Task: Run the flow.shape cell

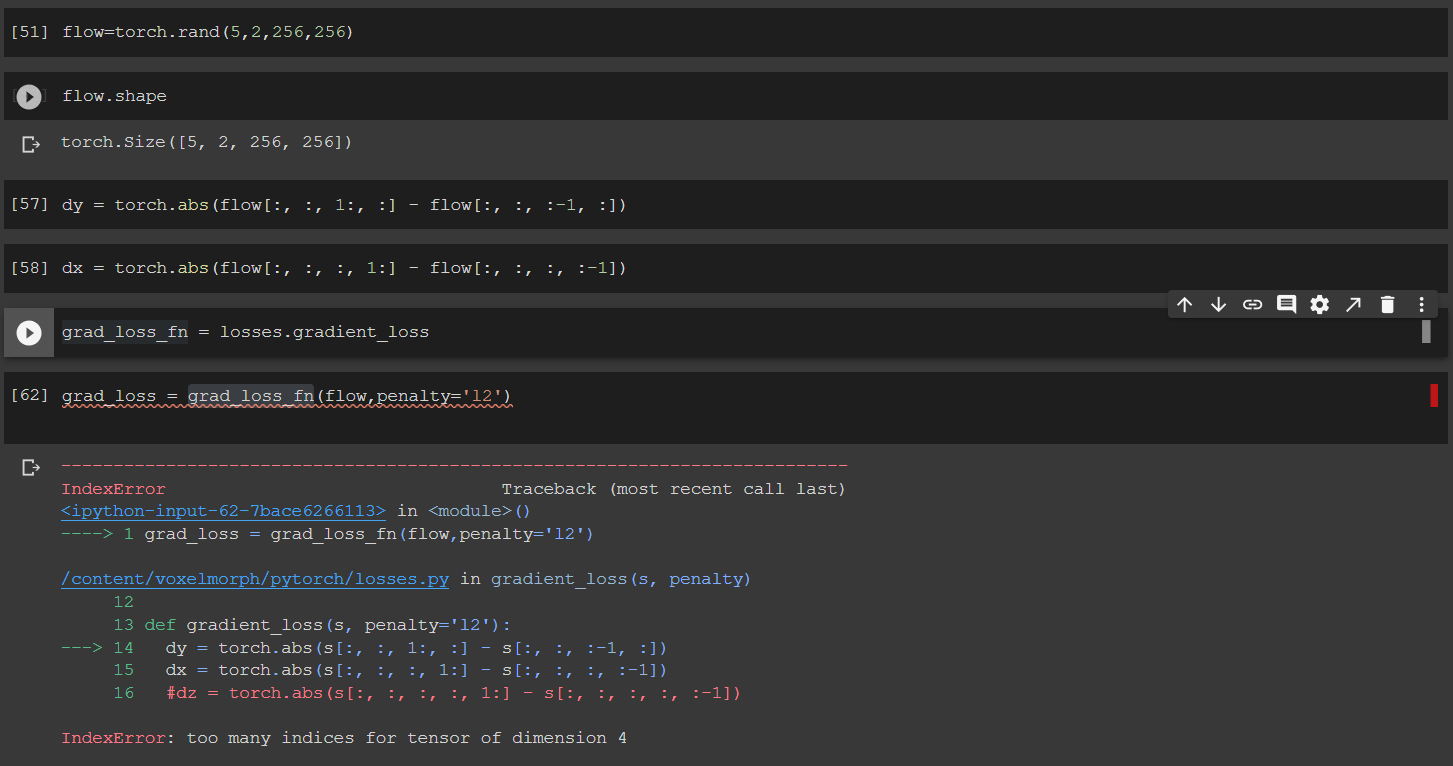Action: point(28,96)
